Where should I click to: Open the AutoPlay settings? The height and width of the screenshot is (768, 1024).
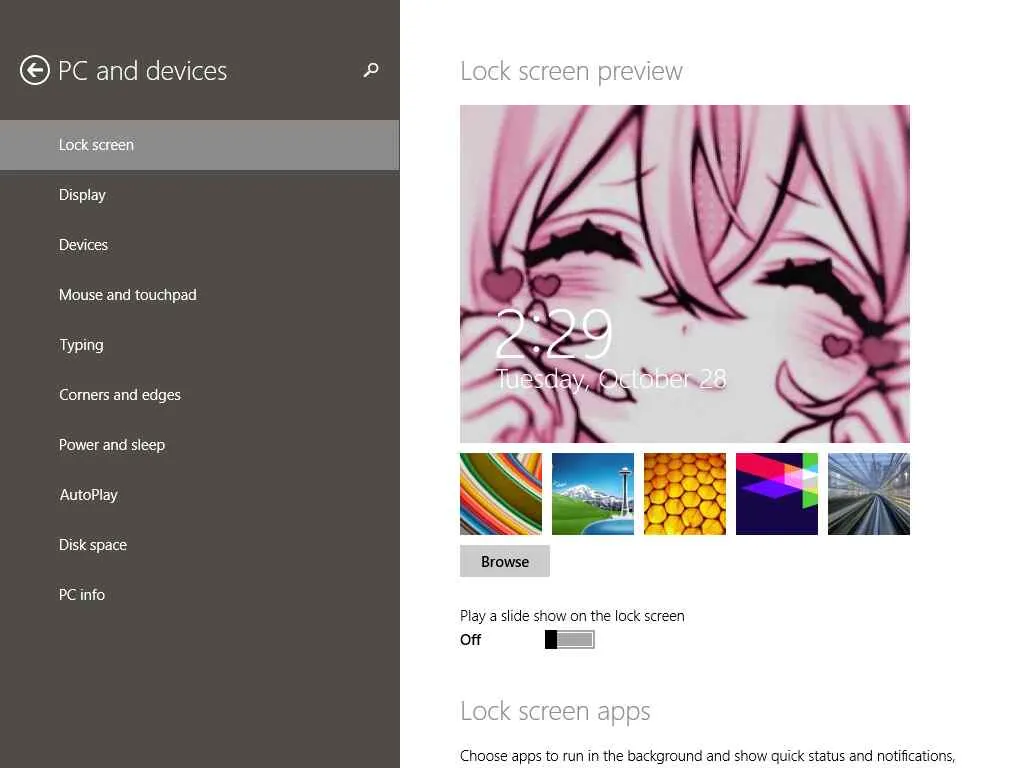pyautogui.click(x=88, y=495)
